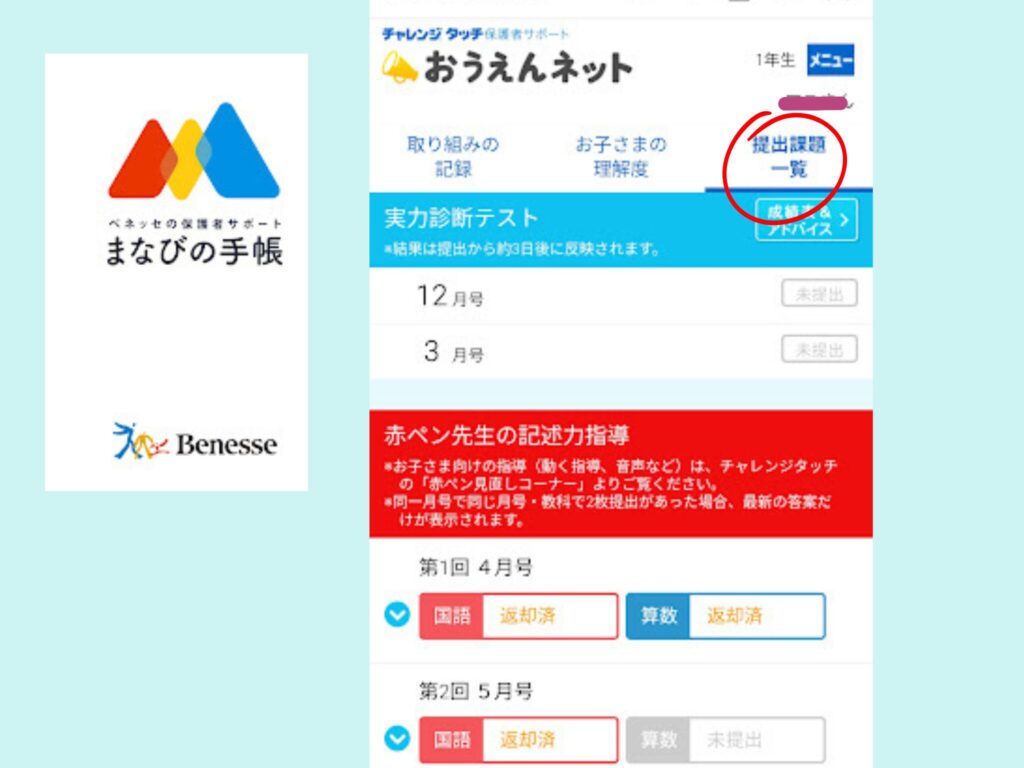Expand the 第2回 5月号 details chevron
The height and width of the screenshot is (768, 1024).
coord(398,740)
